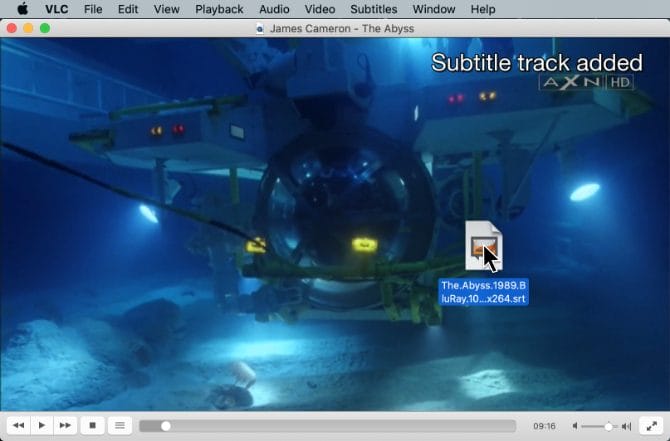Set max volume via loud speaker icon
This screenshot has width=670, height=441.
[x=626, y=426]
